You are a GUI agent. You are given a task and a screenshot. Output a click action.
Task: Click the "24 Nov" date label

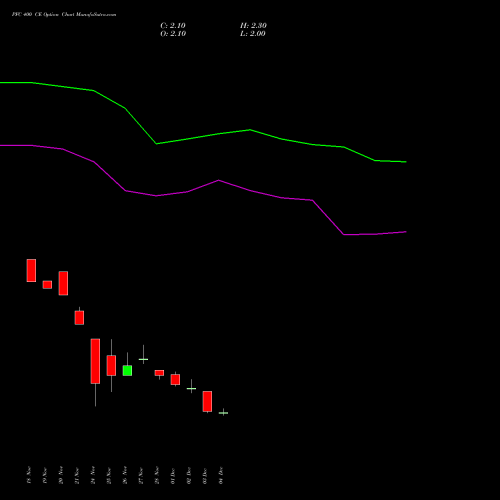click(93, 475)
